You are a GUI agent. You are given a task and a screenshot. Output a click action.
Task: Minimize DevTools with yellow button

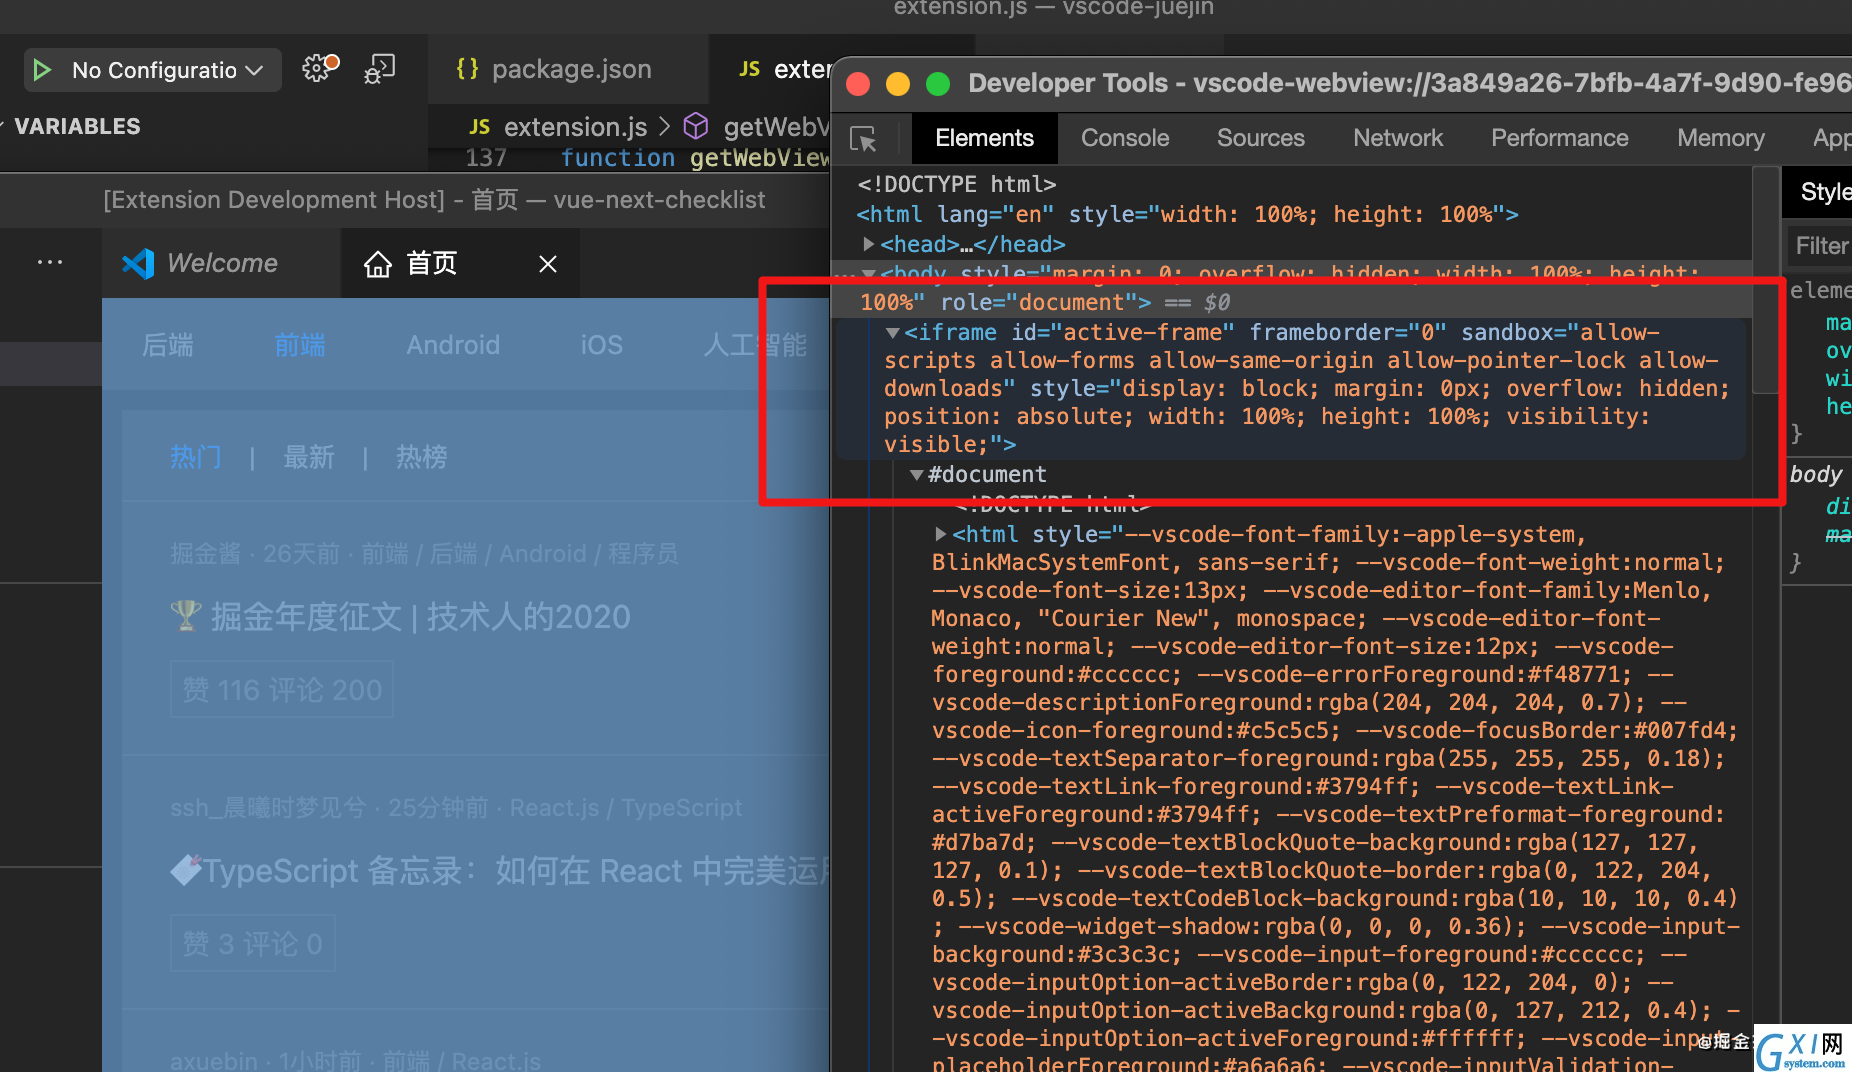pos(898,84)
